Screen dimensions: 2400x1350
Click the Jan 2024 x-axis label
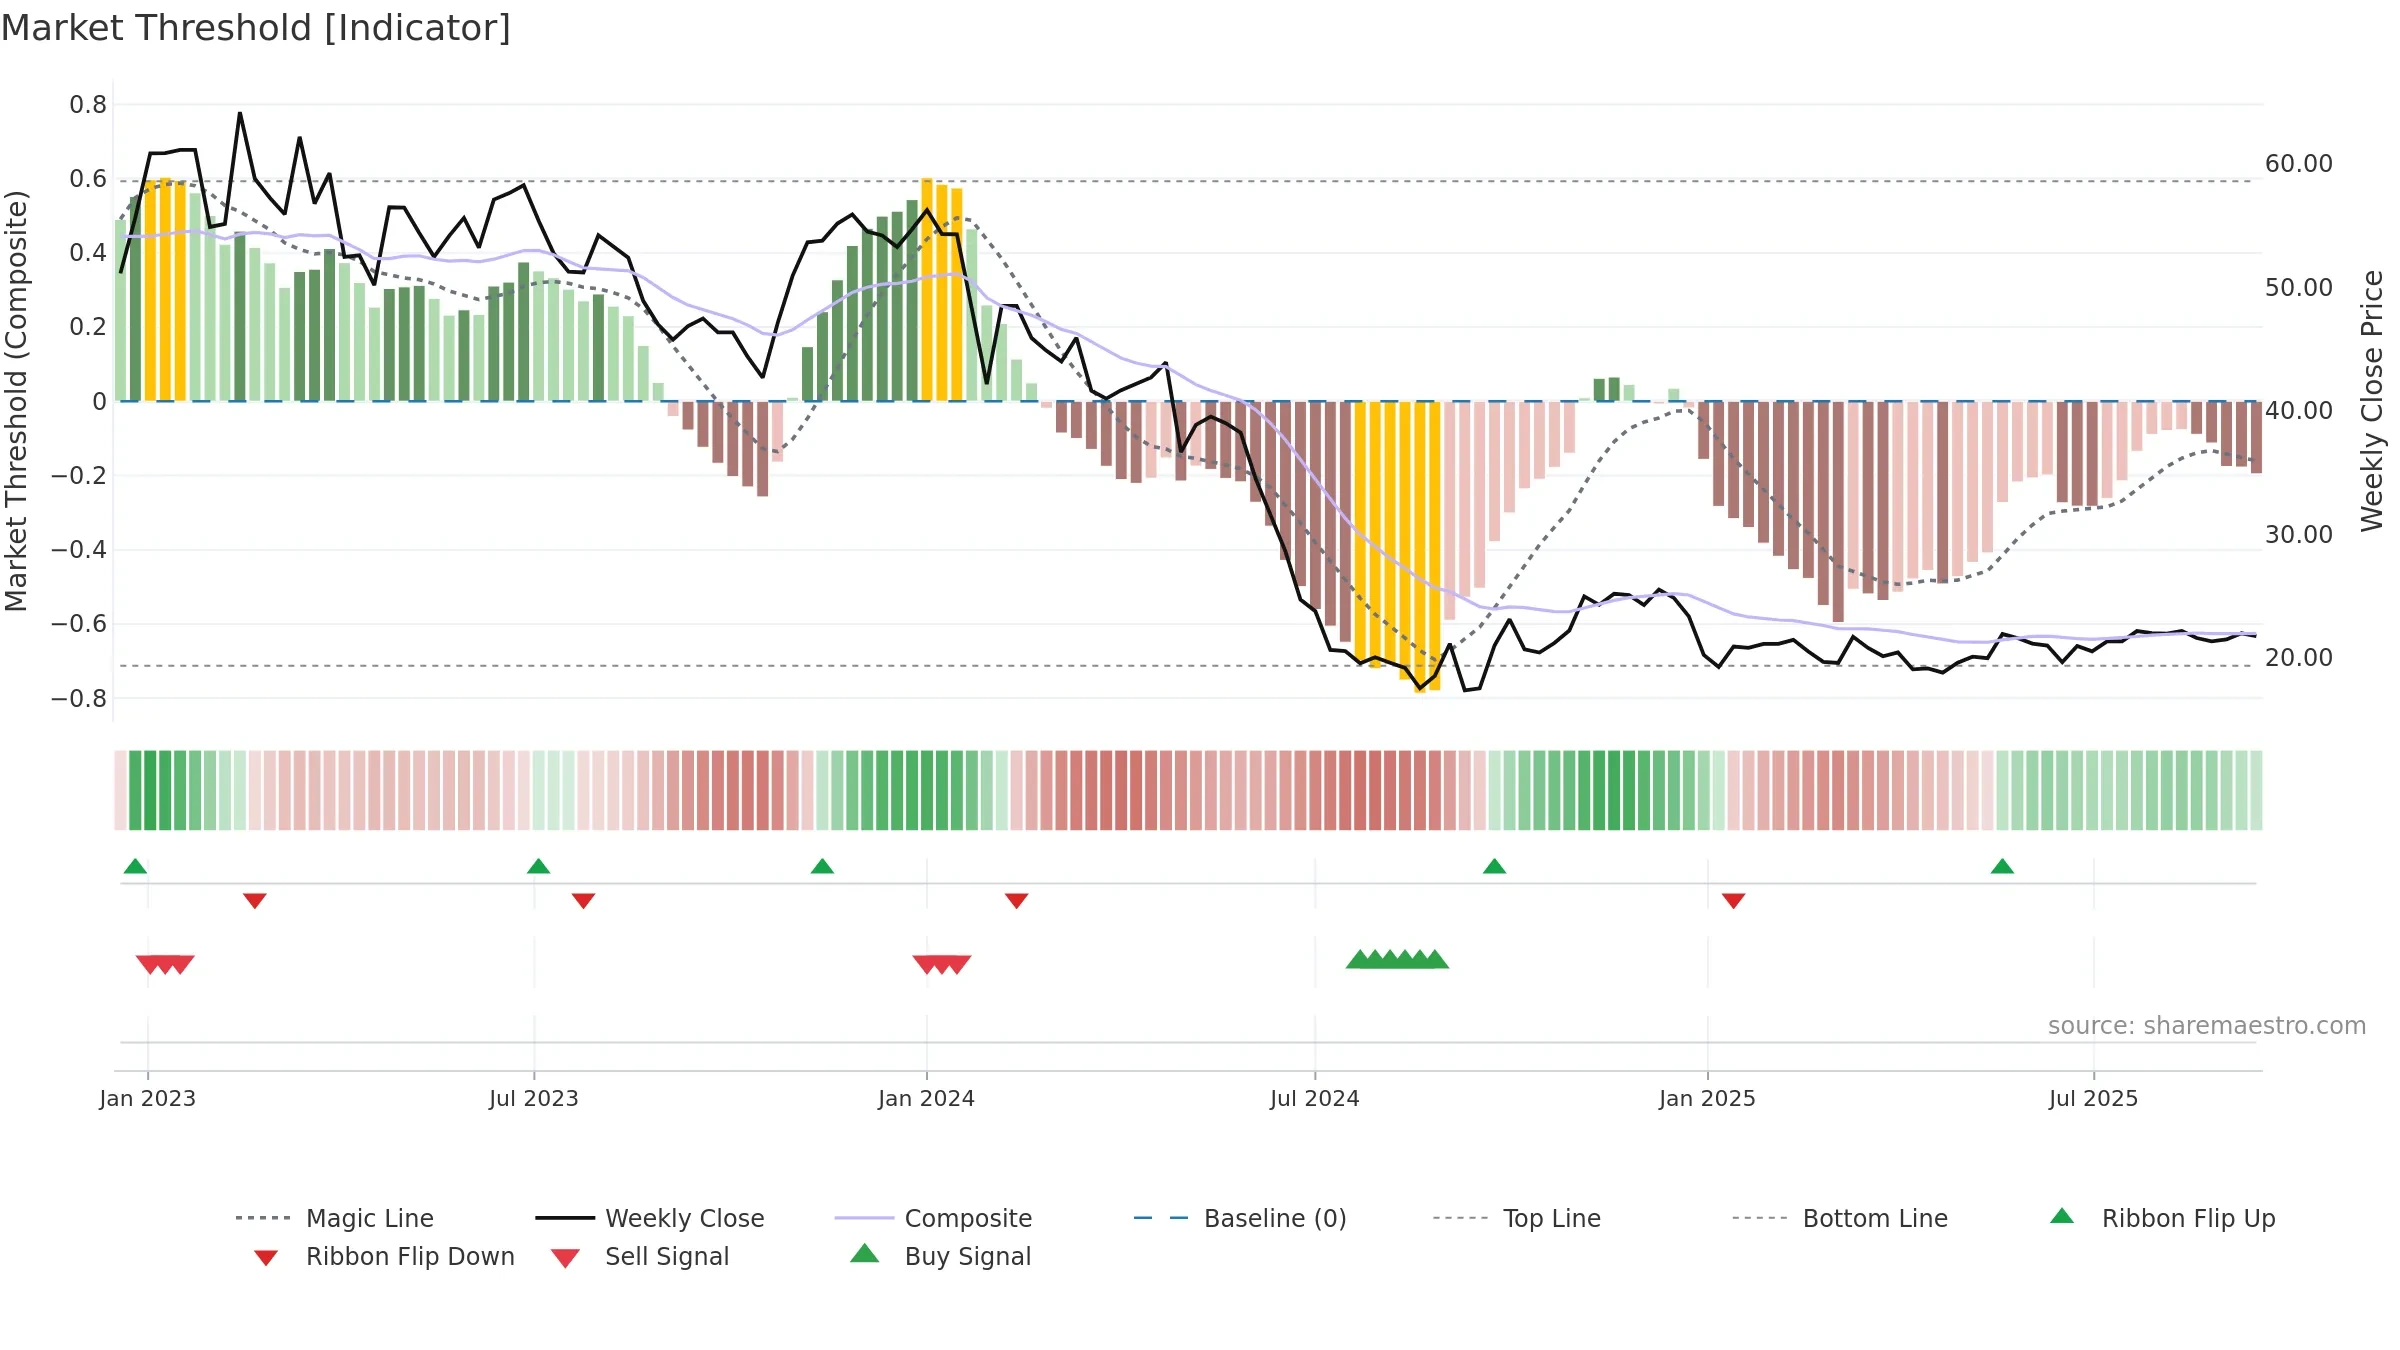(927, 1098)
